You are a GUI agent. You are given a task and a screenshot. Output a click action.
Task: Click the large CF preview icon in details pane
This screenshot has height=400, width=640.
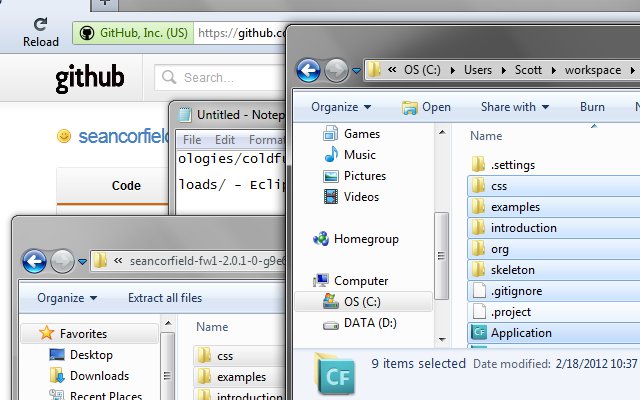[335, 375]
